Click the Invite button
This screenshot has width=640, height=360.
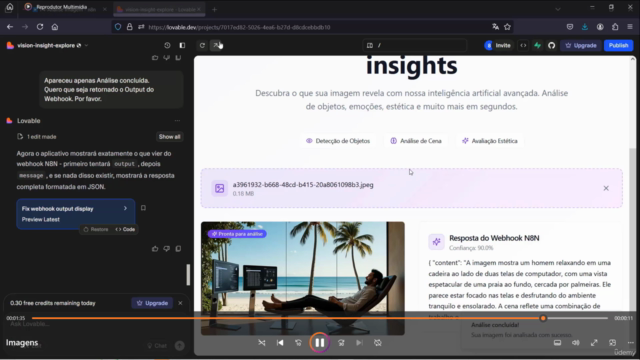498,45
